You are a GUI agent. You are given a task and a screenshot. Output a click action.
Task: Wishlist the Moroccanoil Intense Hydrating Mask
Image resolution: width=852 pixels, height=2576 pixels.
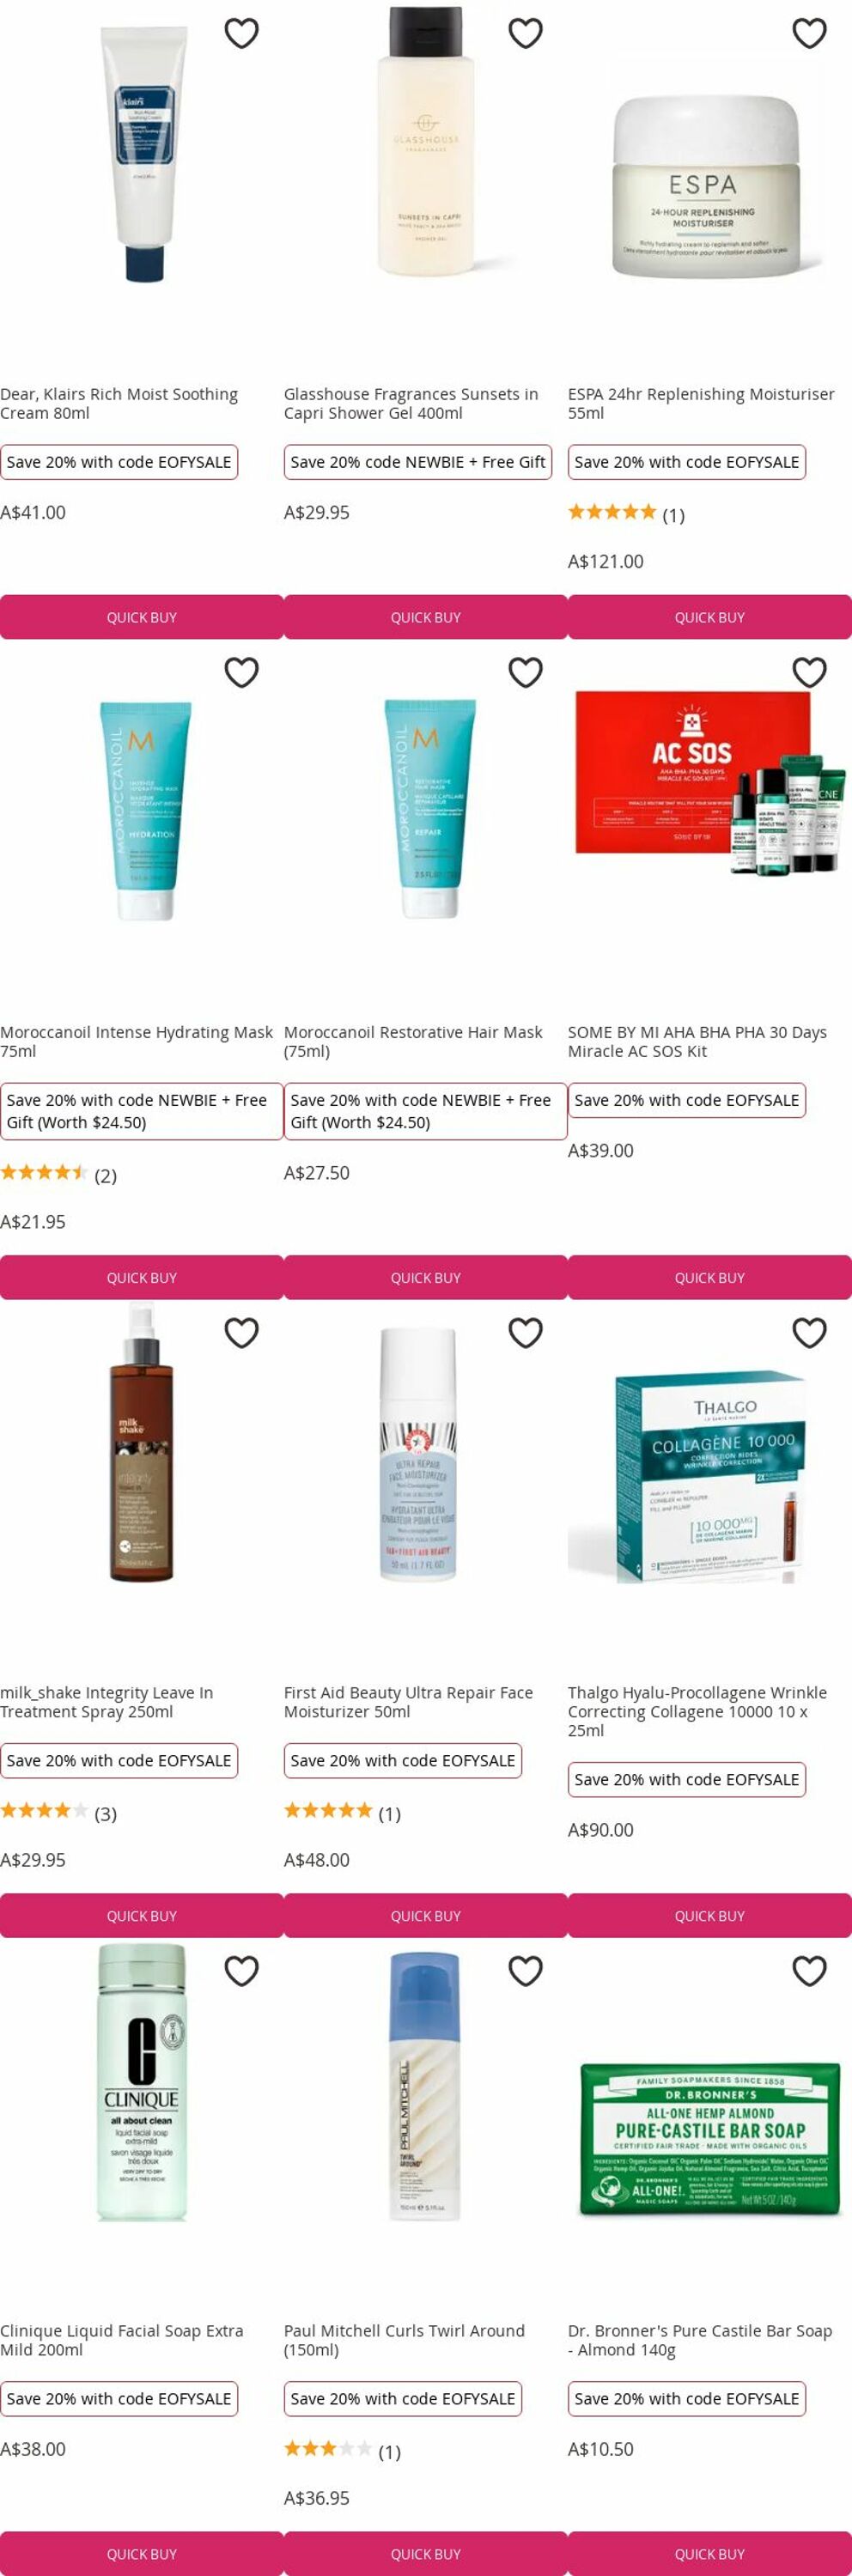pyautogui.click(x=241, y=672)
